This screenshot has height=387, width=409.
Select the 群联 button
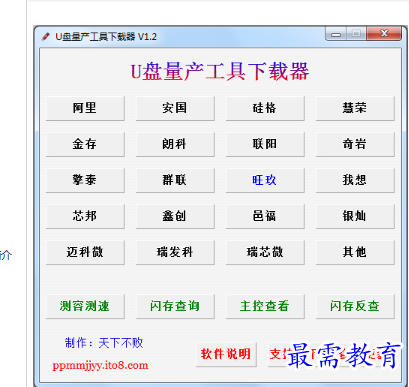175,180
